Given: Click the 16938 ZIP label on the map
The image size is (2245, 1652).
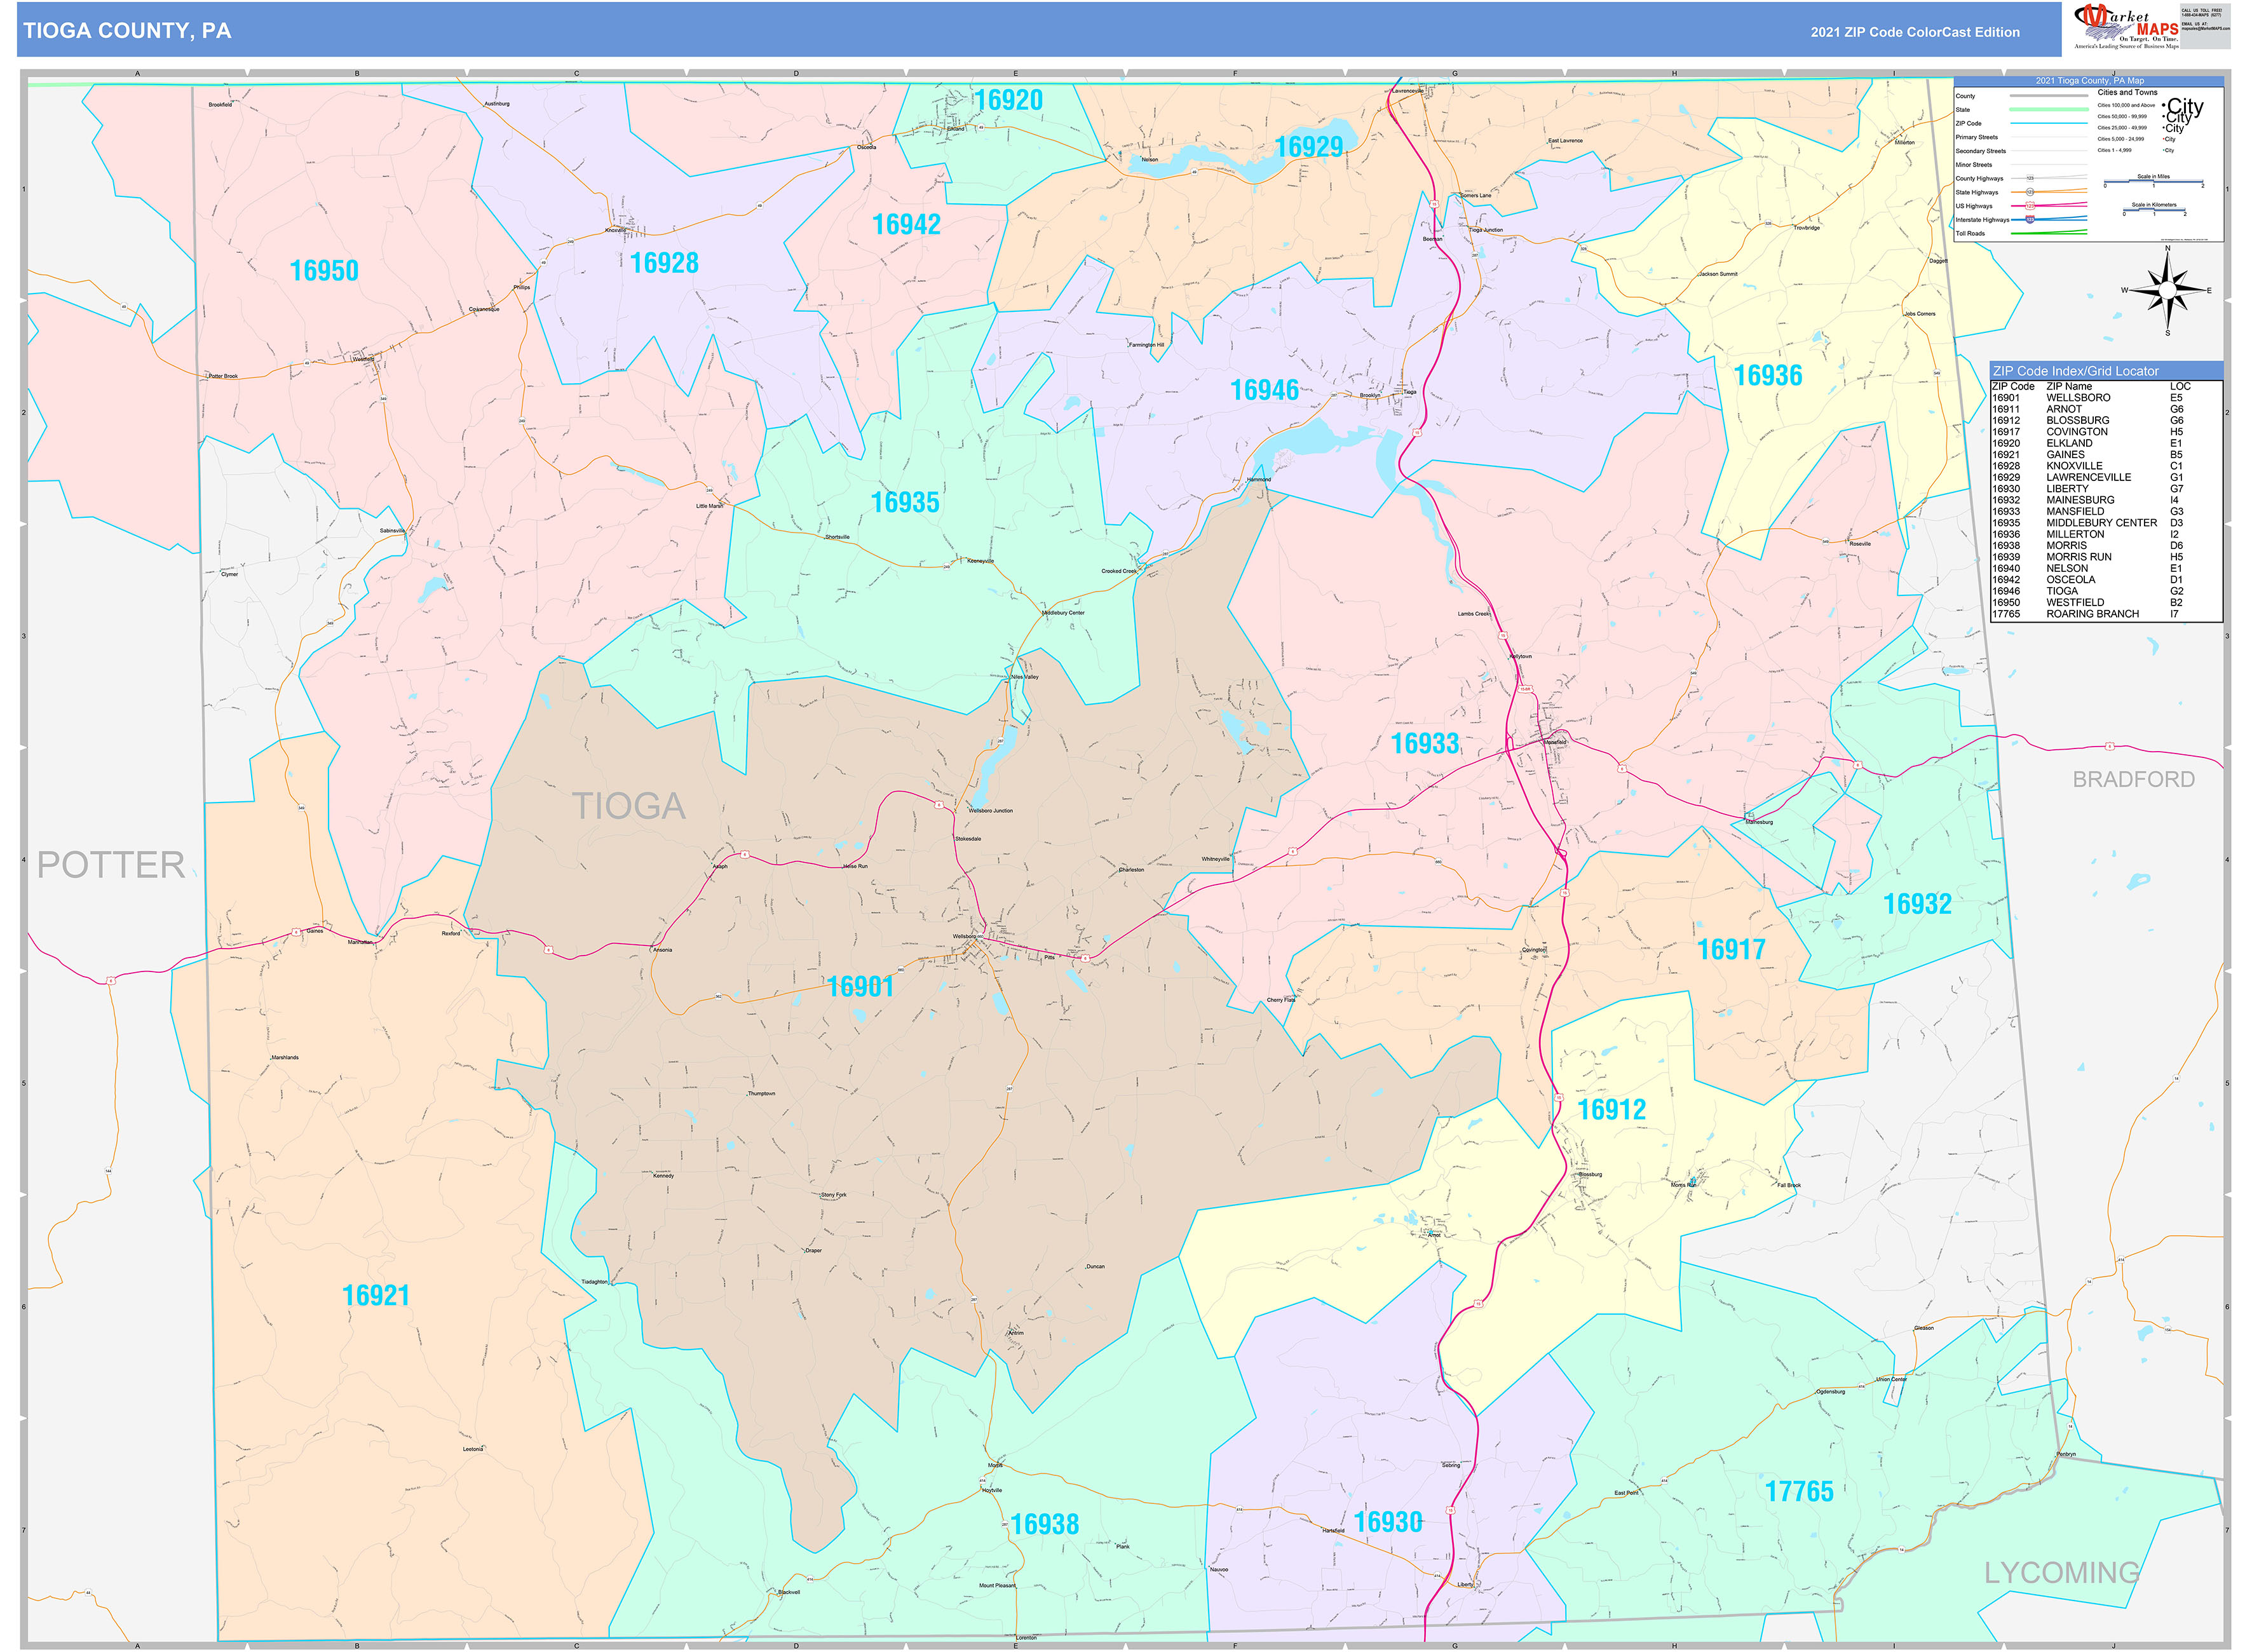Looking at the screenshot, I should (x=1045, y=1524).
